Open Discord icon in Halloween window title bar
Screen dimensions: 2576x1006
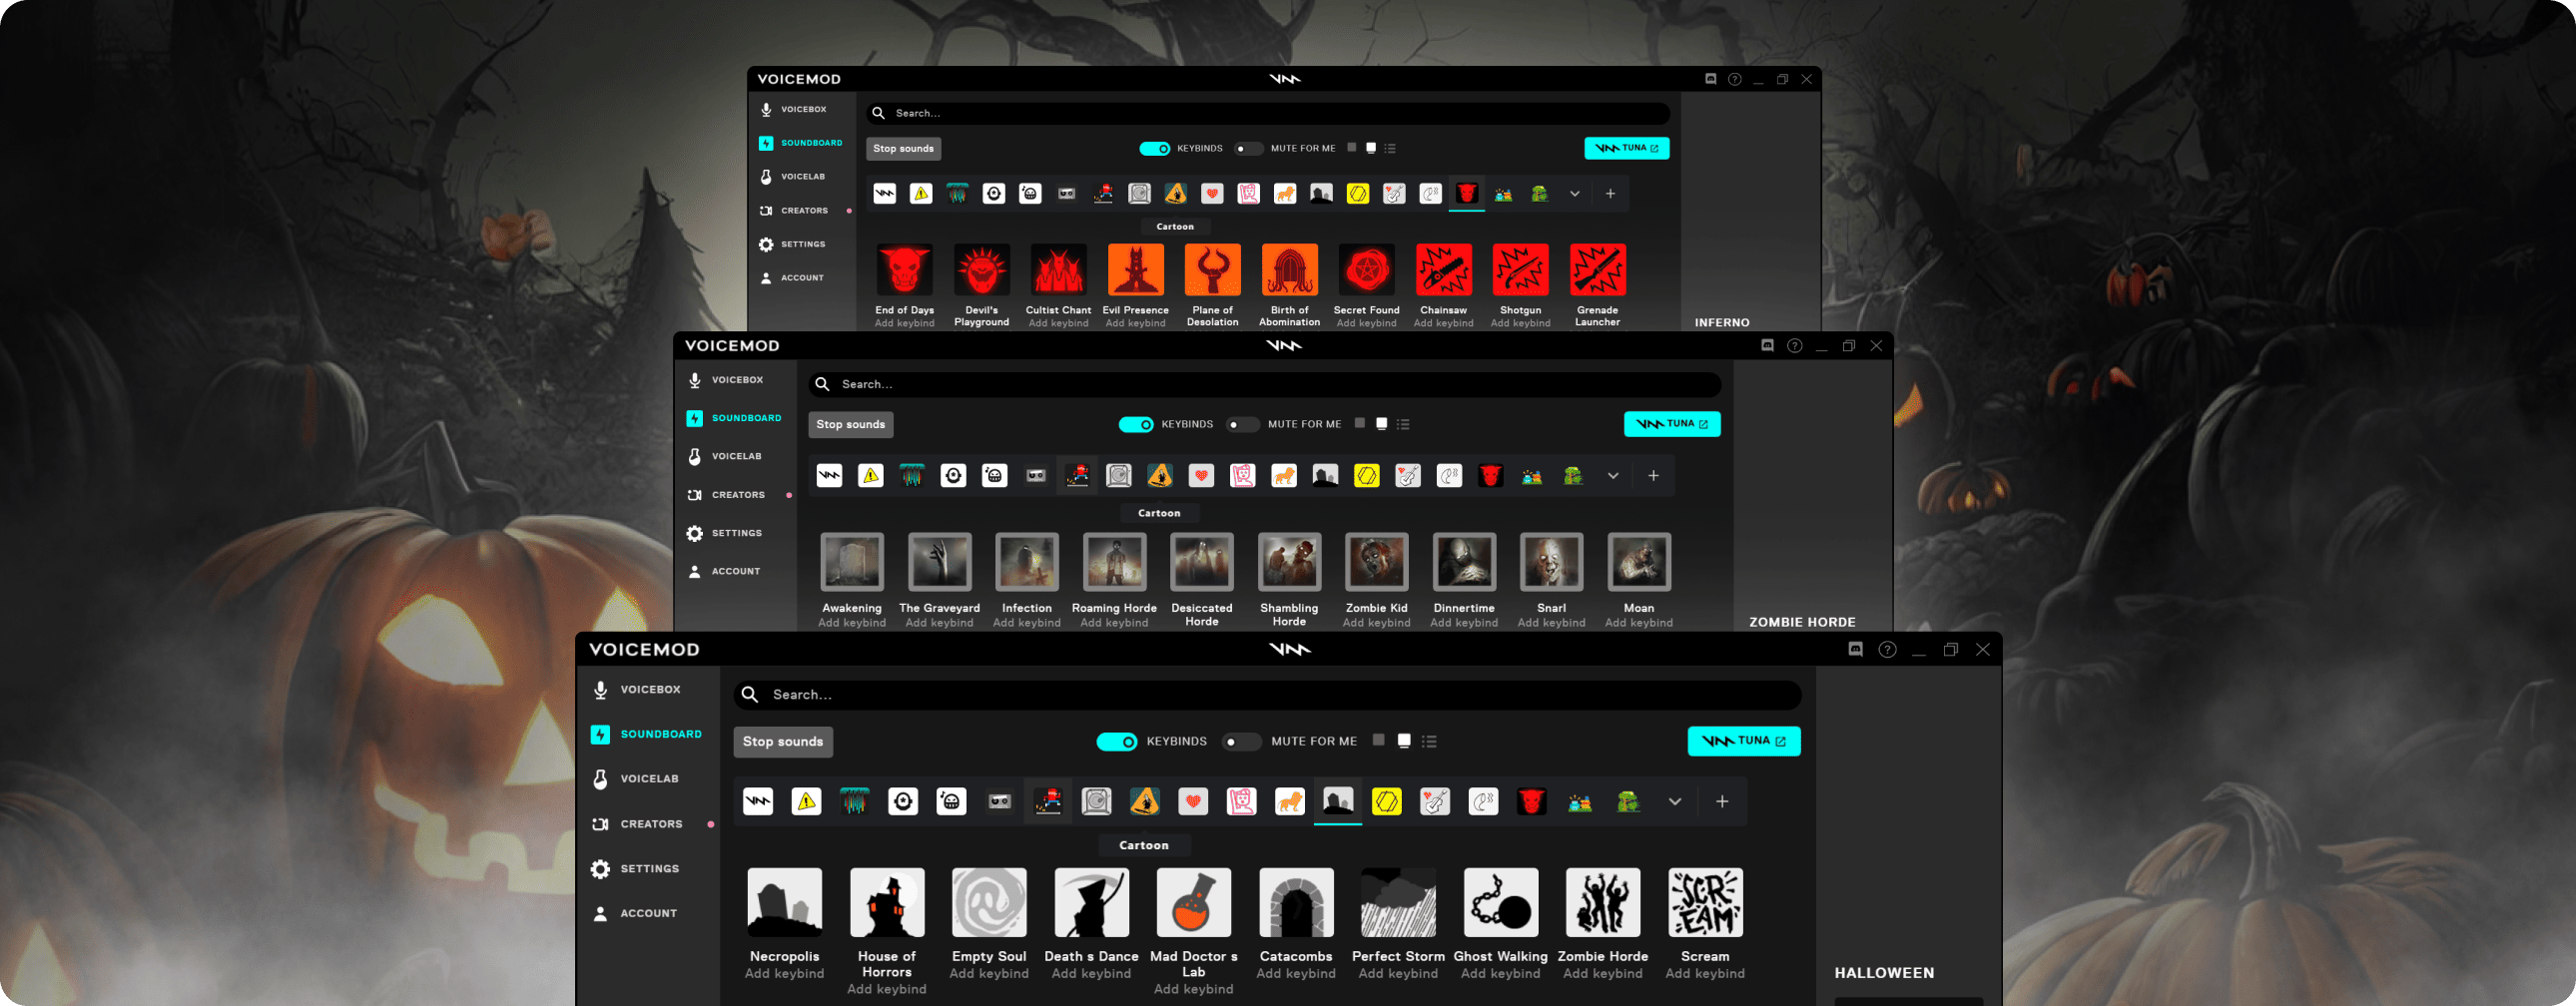(x=1856, y=650)
